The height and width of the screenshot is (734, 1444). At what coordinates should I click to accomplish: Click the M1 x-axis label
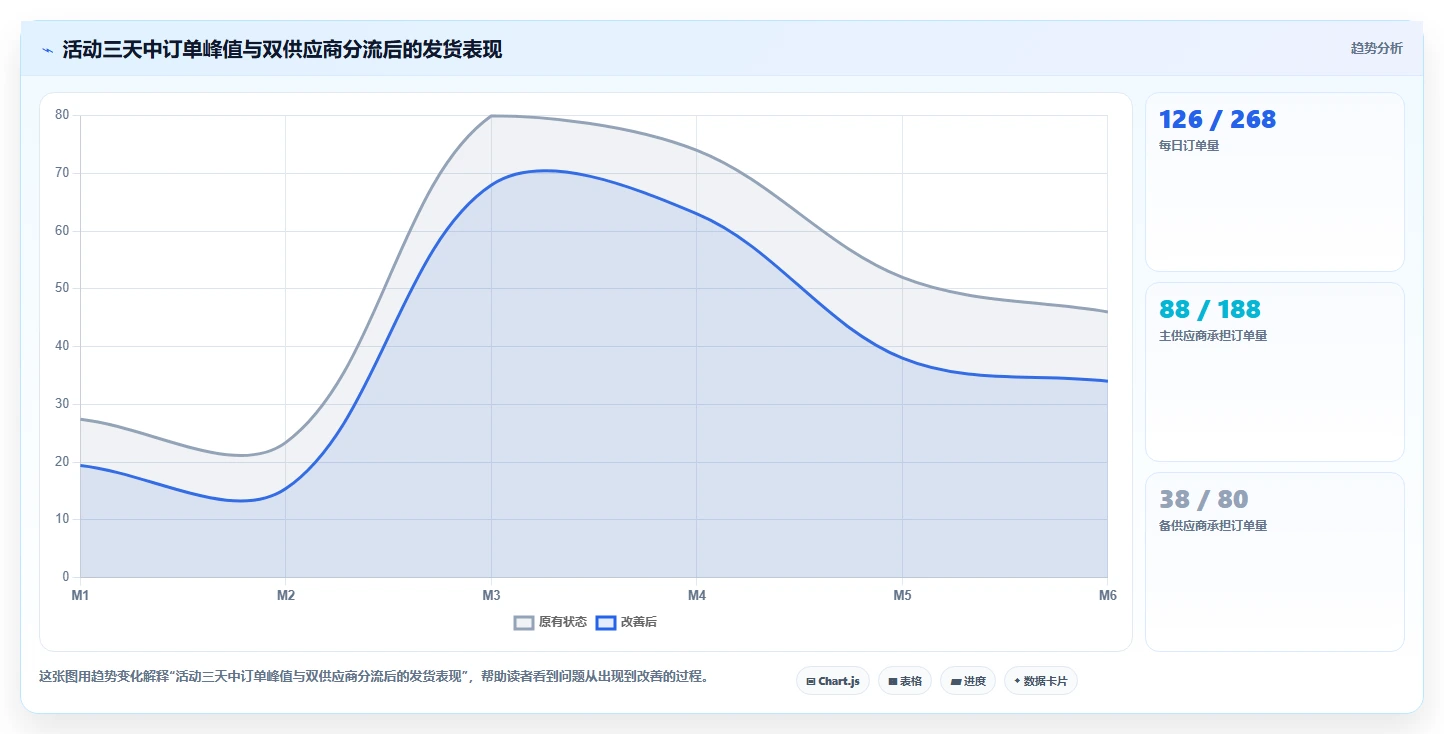click(80, 596)
